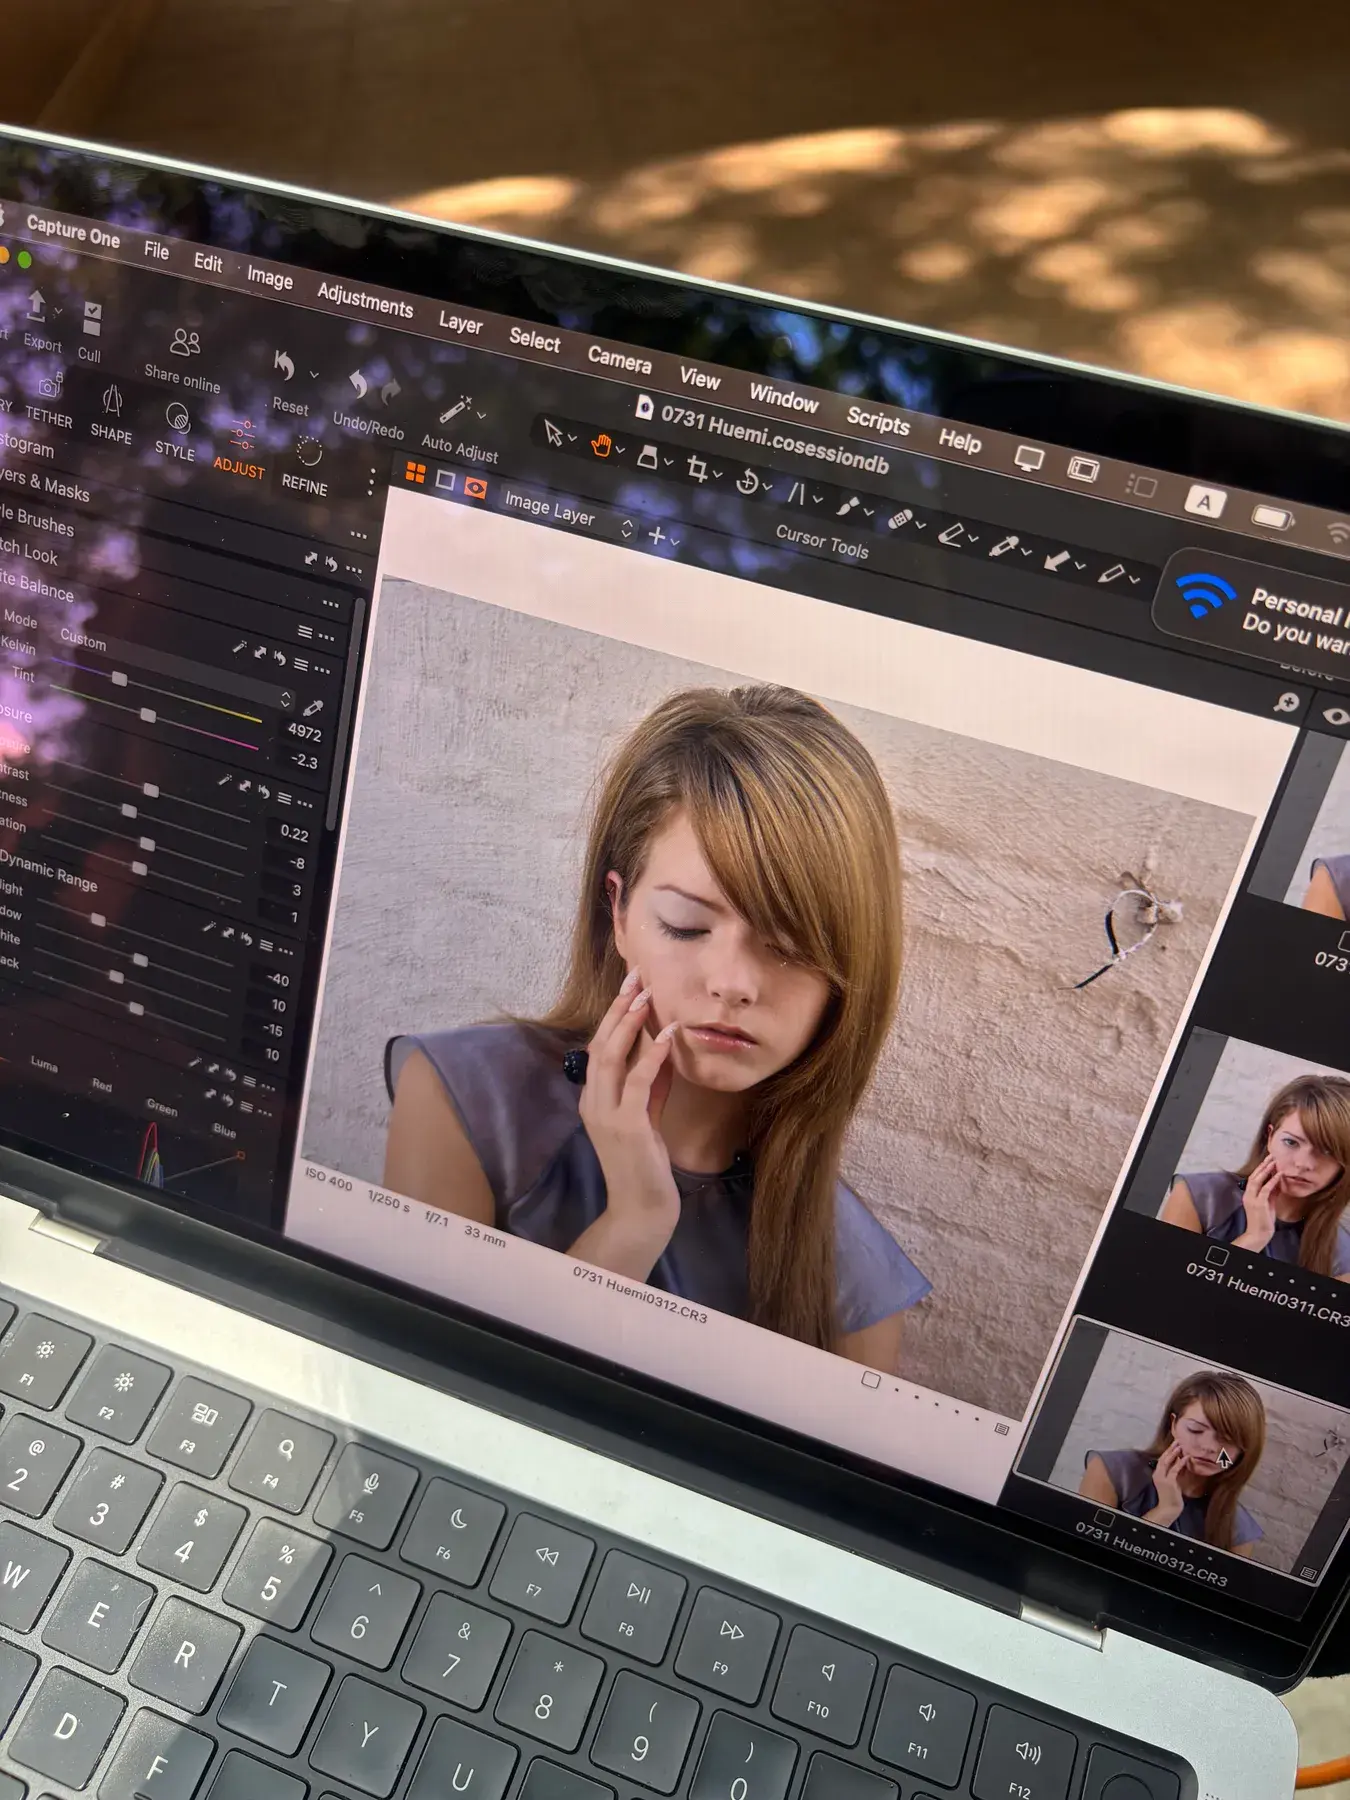The image size is (1350, 1800).
Task: Pick the Select pointer cursor tool
Action: 552,432
